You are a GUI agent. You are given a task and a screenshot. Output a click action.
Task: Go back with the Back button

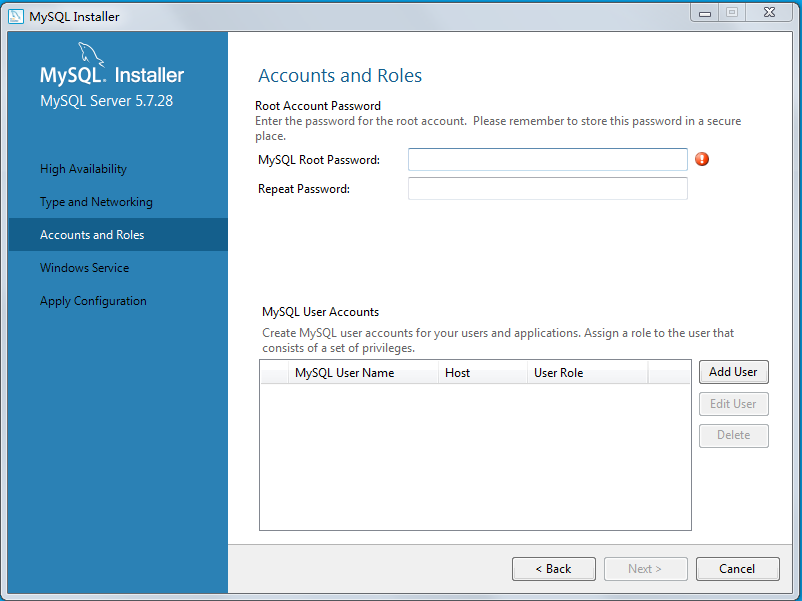(553, 569)
